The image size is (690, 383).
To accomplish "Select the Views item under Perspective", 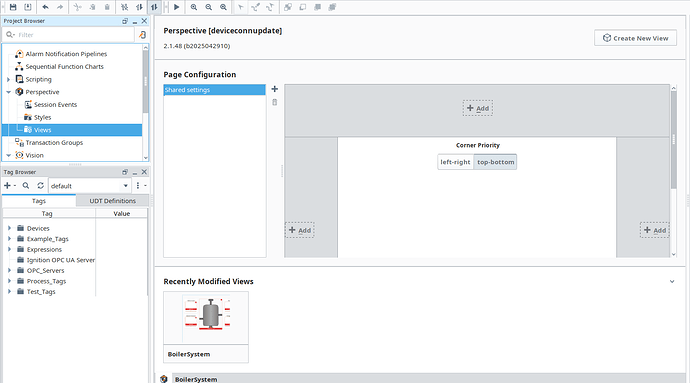I will tap(43, 130).
